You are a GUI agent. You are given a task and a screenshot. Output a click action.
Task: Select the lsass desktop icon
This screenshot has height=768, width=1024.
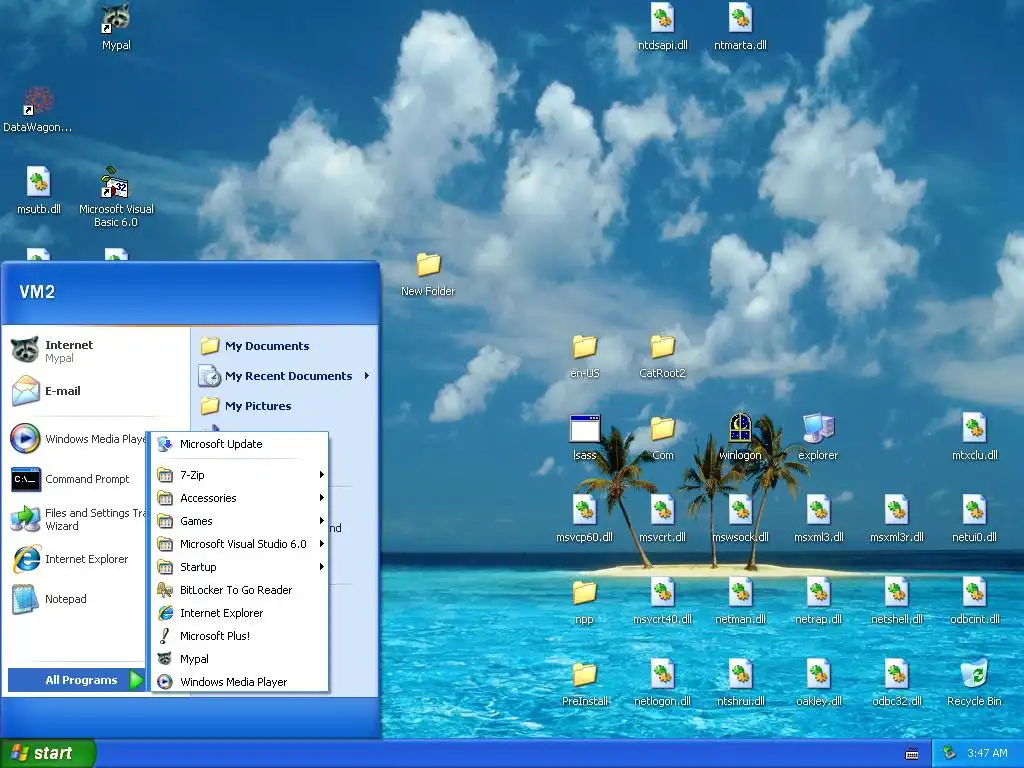click(584, 438)
